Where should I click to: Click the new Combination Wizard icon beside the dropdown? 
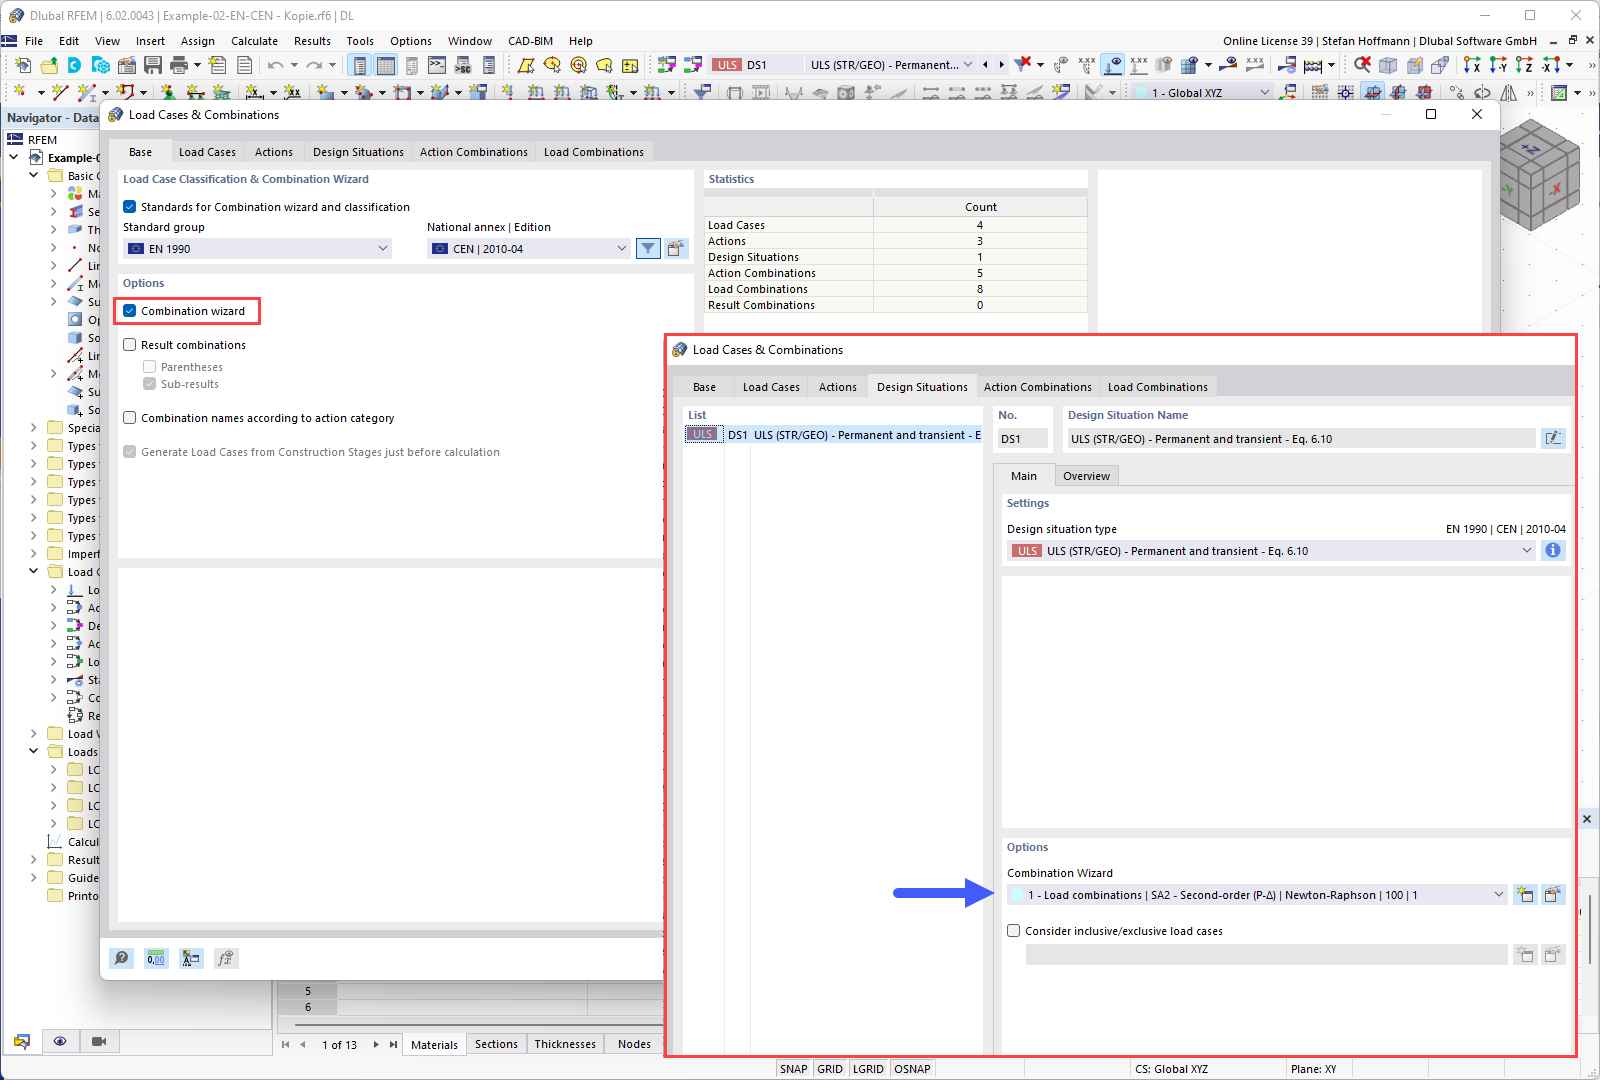tap(1525, 895)
